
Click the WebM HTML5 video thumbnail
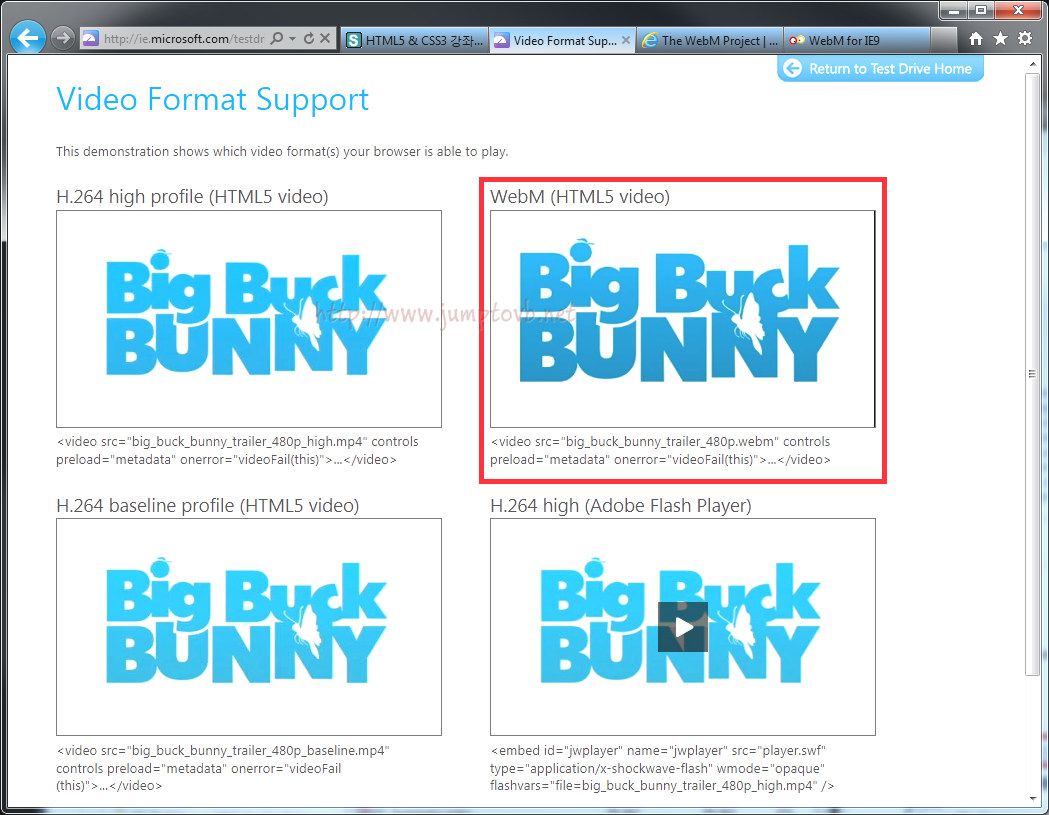pos(682,319)
